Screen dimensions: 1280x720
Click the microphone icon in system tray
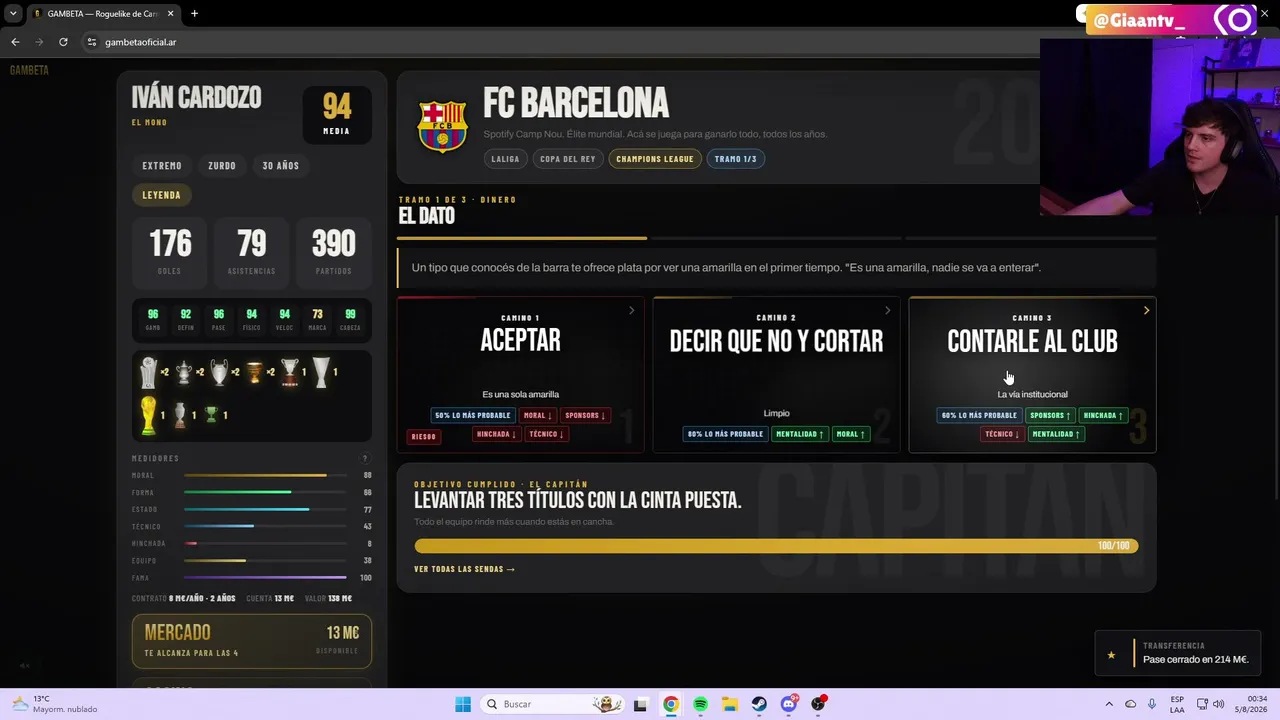point(1152,704)
